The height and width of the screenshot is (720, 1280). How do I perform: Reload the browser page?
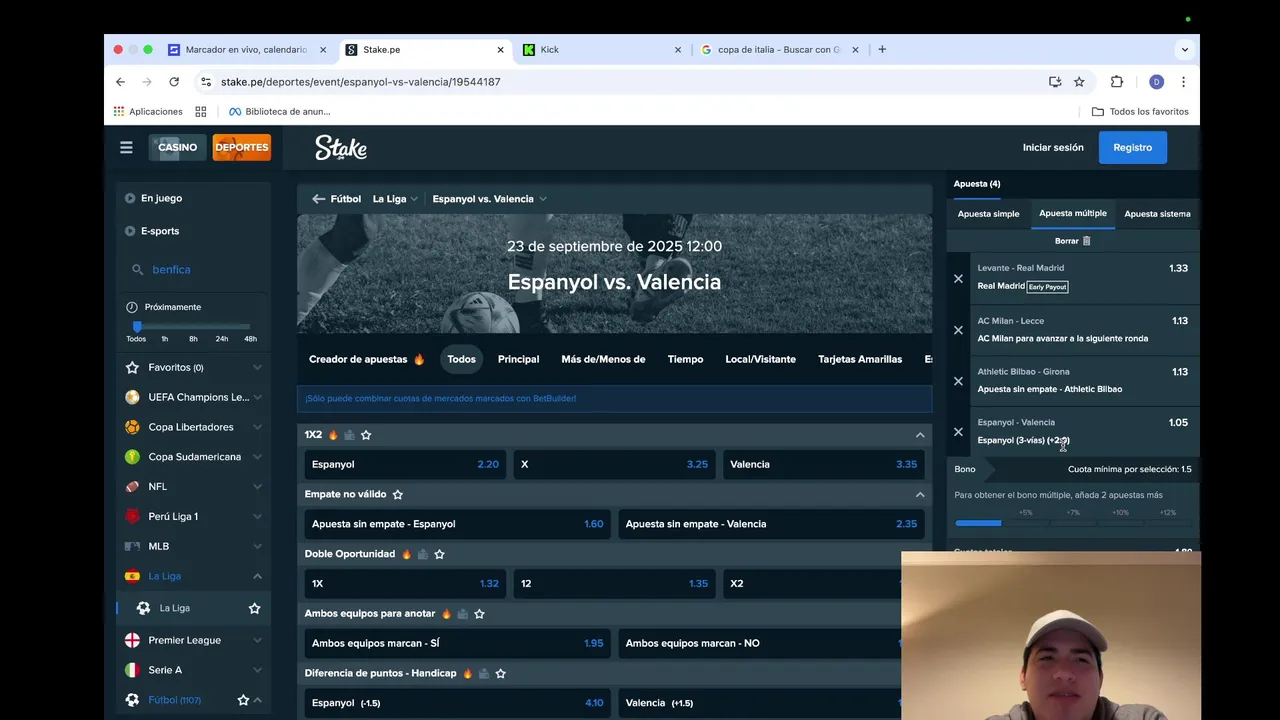[x=174, y=82]
